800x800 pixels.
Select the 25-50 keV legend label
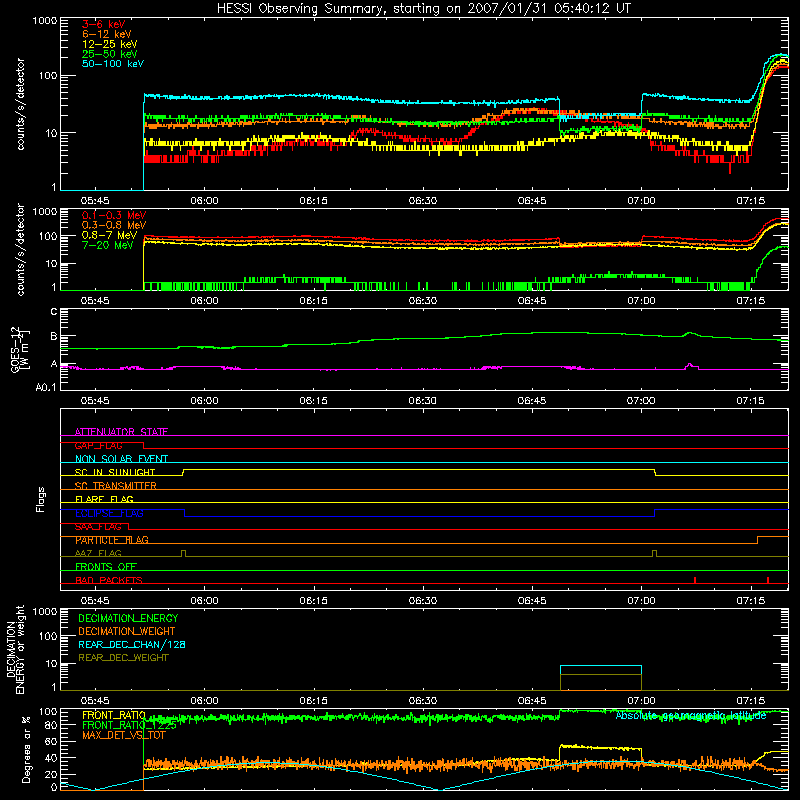pyautogui.click(x=110, y=54)
